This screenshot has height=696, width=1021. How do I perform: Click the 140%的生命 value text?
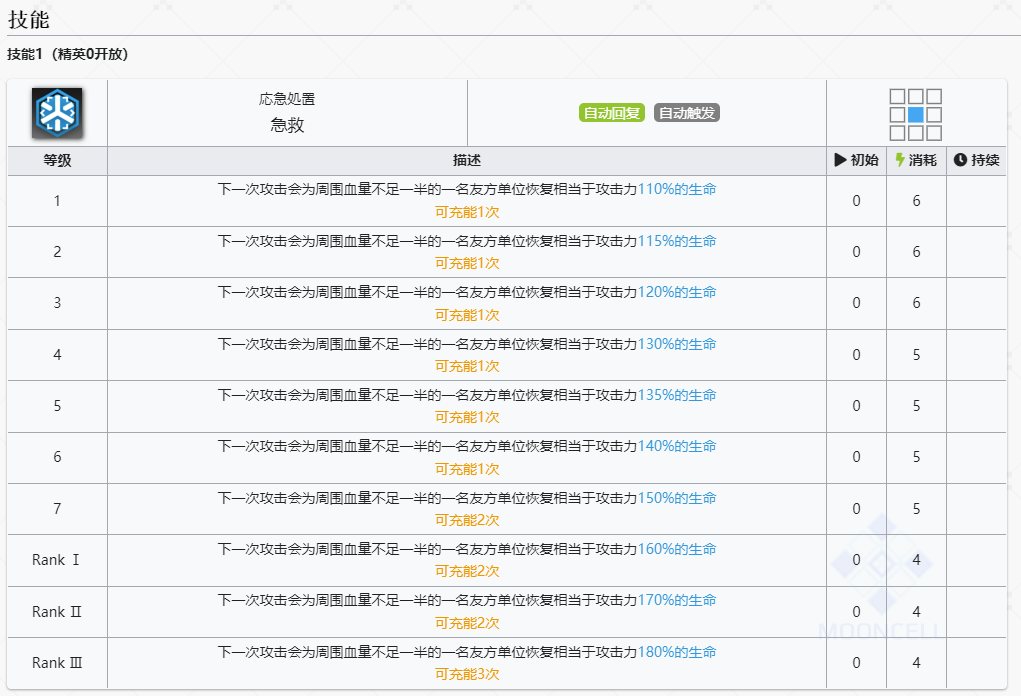pos(677,446)
